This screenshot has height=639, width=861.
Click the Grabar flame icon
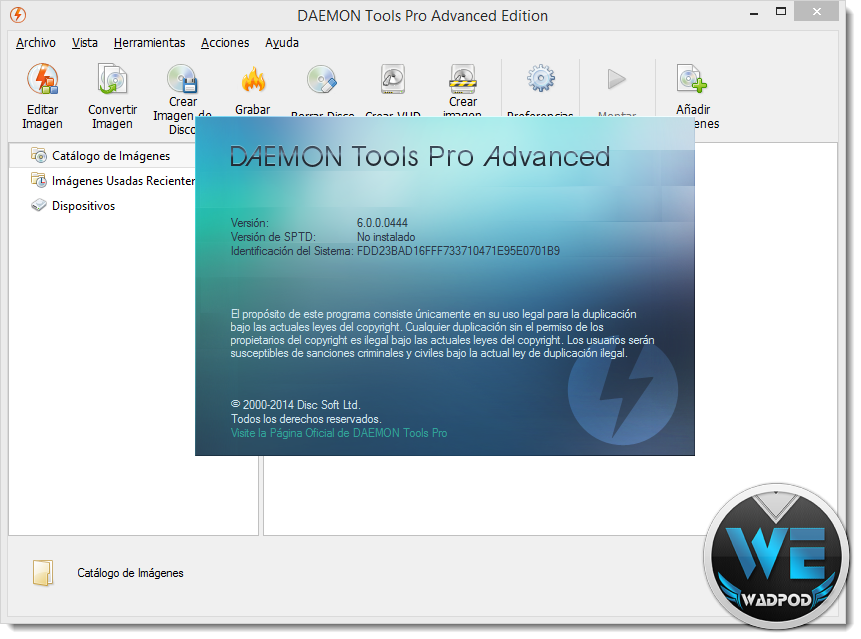pyautogui.click(x=253, y=80)
